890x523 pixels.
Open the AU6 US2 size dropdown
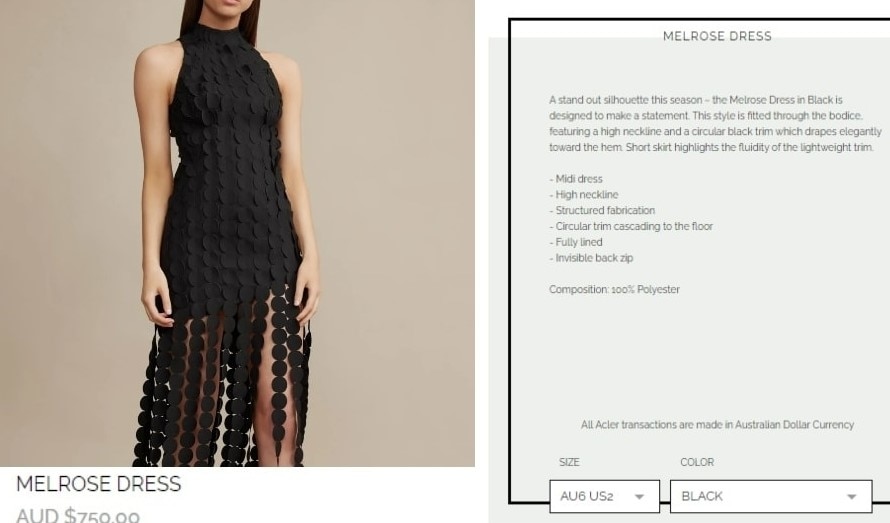tap(604, 496)
